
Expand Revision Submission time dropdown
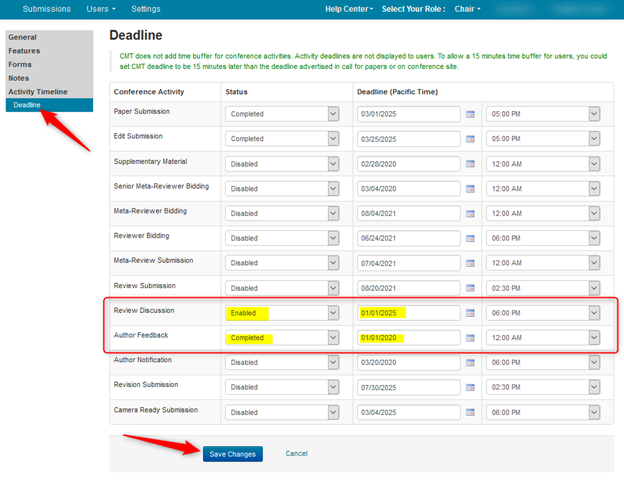[x=594, y=387]
